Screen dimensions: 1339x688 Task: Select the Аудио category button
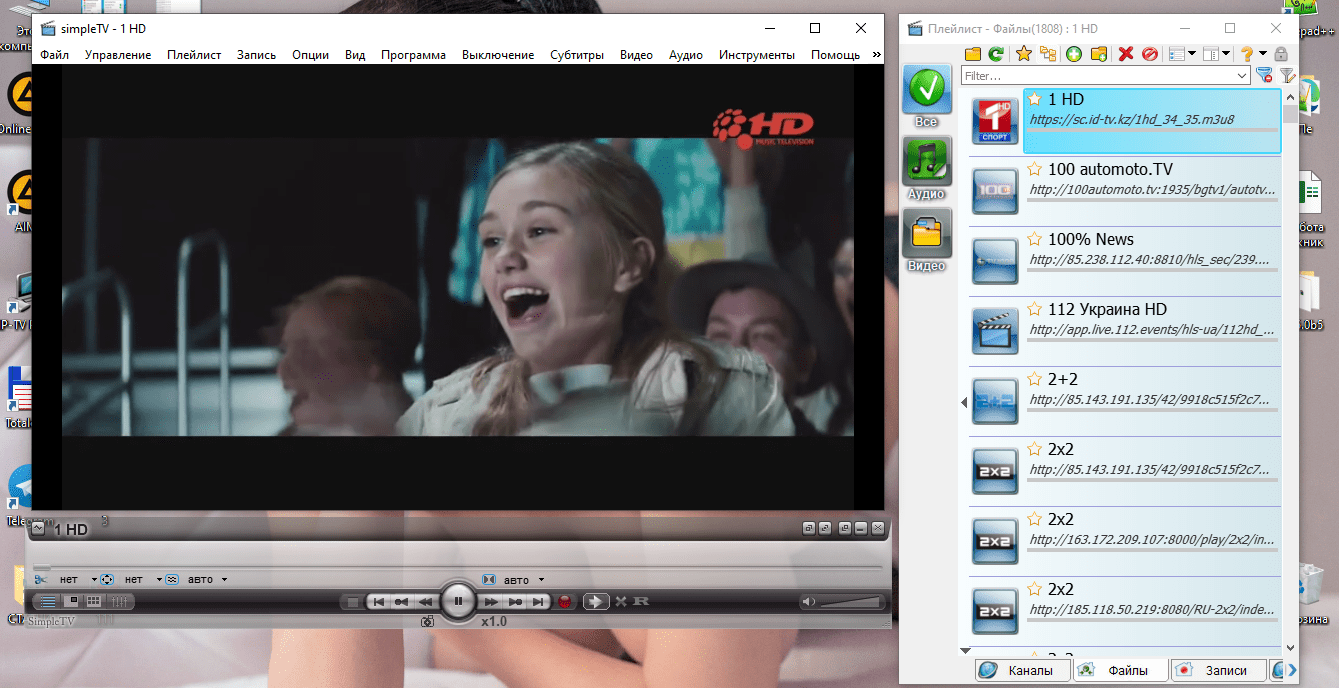[x=927, y=169]
